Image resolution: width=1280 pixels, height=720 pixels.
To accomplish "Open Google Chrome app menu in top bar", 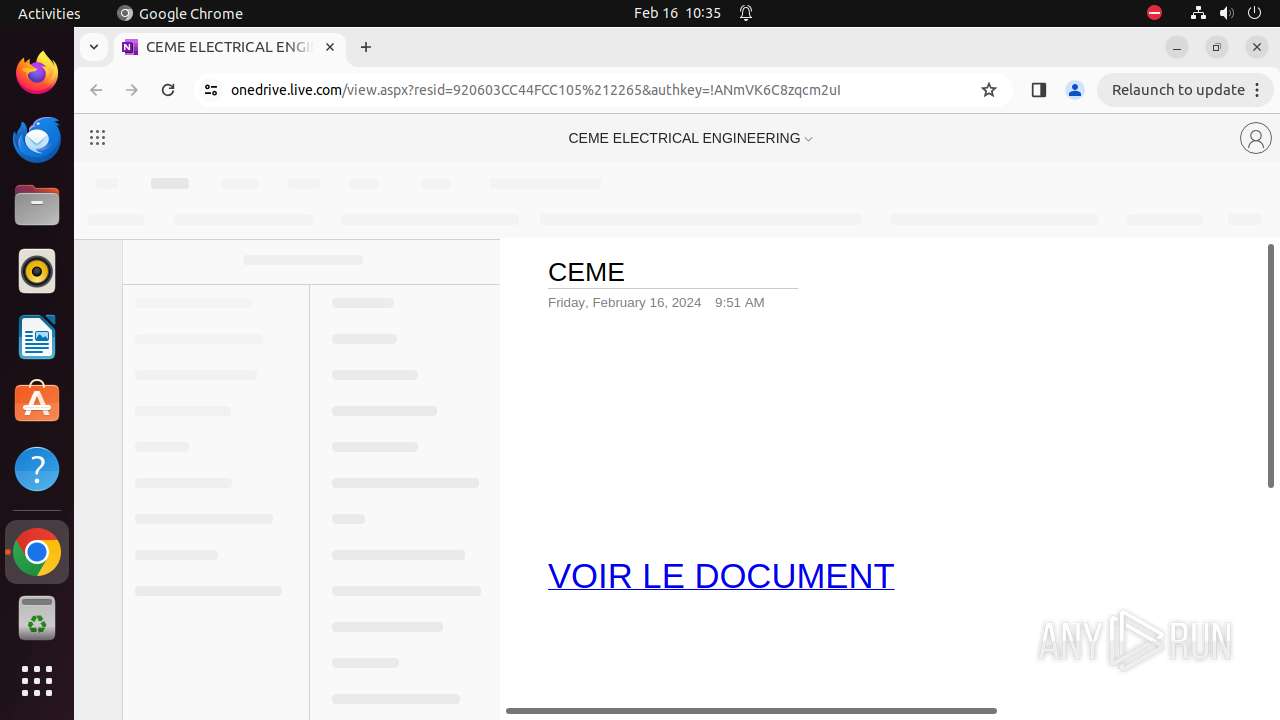I will click(180, 13).
